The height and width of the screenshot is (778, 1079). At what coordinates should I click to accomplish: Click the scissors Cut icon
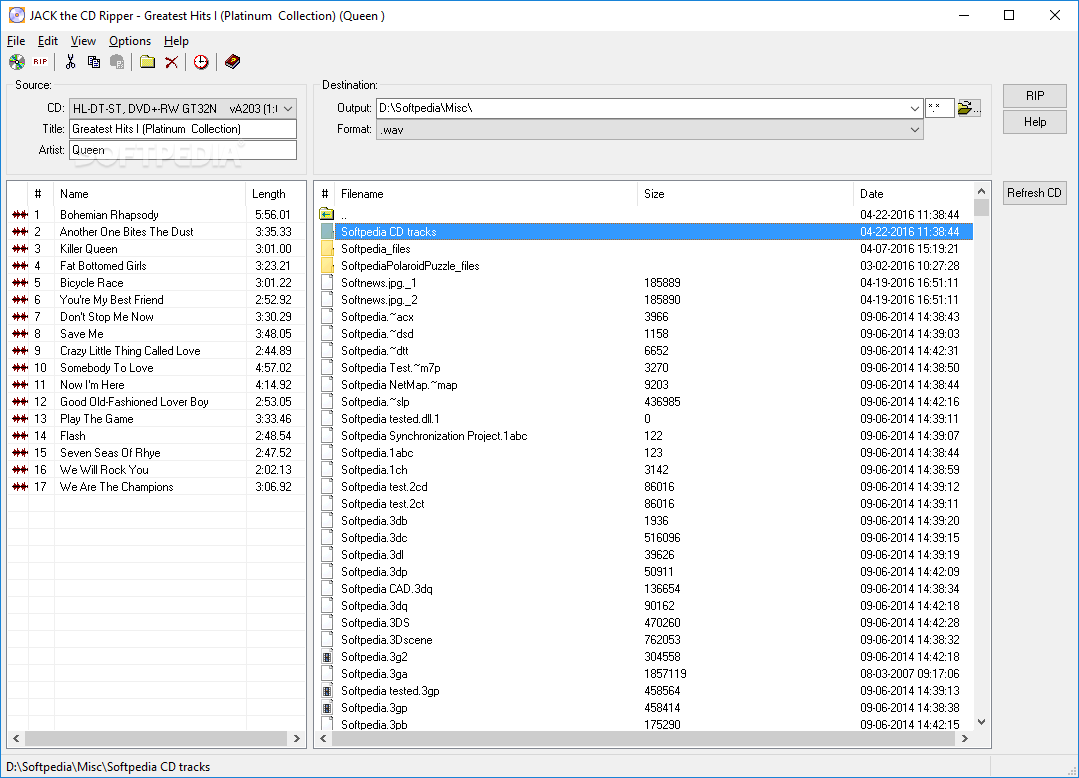click(x=70, y=62)
